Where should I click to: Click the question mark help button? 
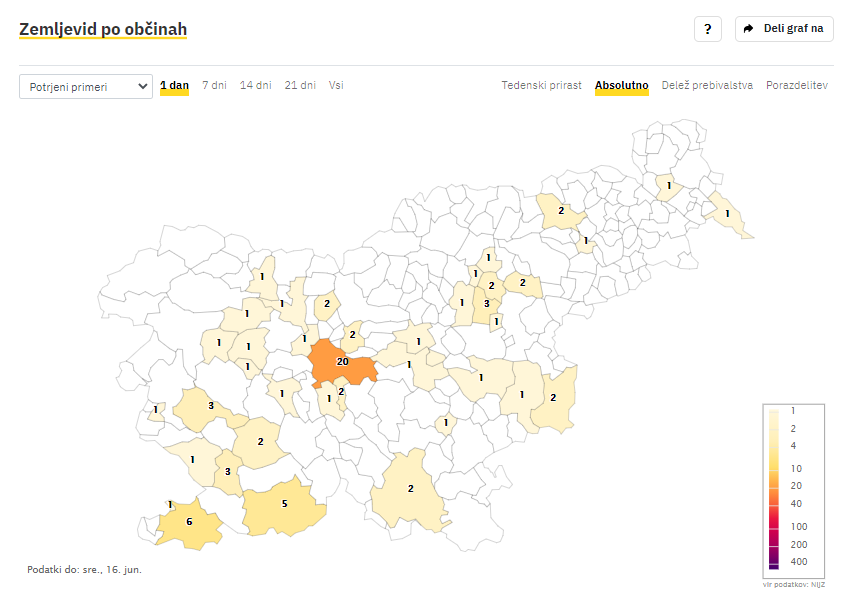click(x=707, y=29)
